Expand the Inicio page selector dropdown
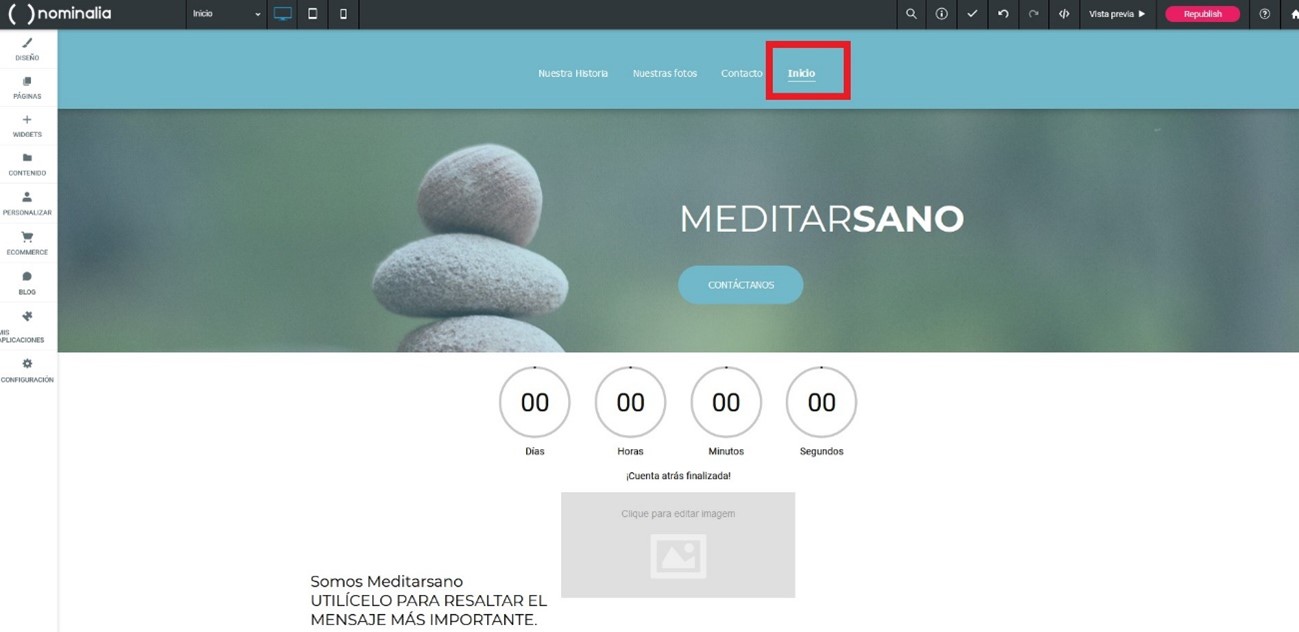Screen dimensions: 1299x632 (226, 14)
